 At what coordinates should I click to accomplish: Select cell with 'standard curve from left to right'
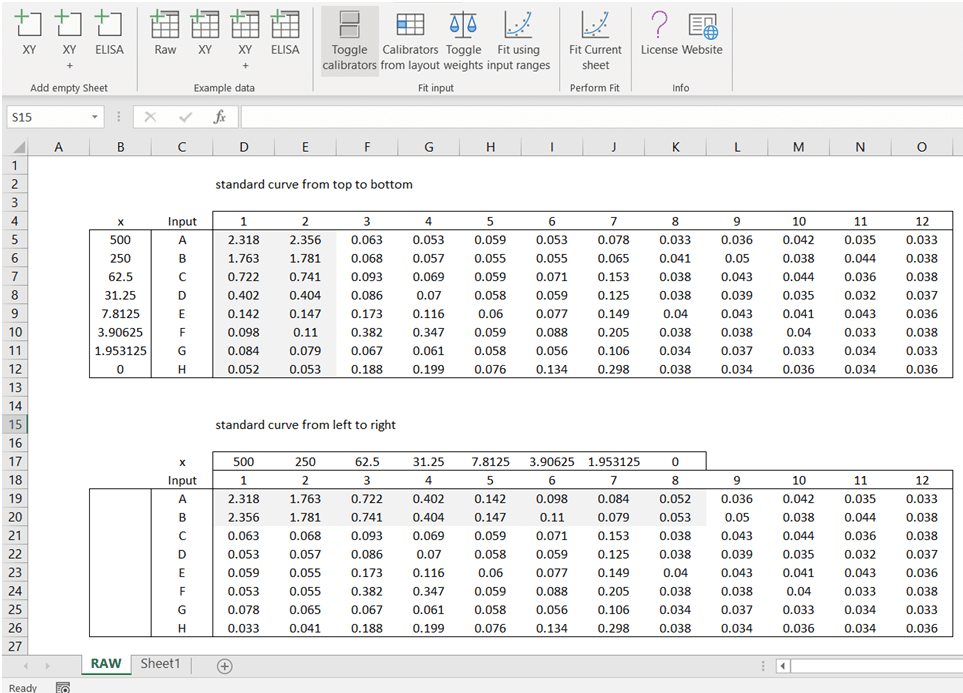point(305,425)
